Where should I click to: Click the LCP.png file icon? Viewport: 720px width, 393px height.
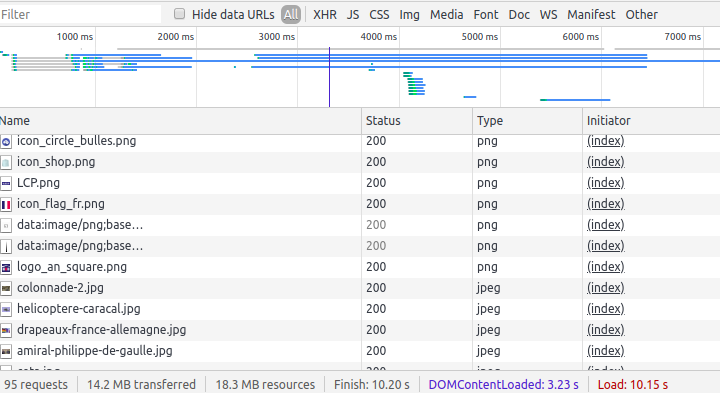click(x=6, y=184)
